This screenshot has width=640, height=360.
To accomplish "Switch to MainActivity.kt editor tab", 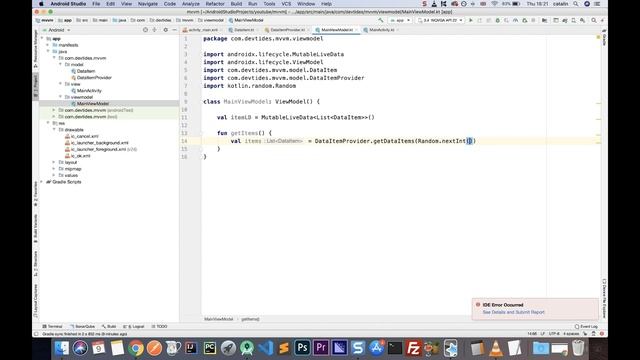I will [x=381, y=30].
